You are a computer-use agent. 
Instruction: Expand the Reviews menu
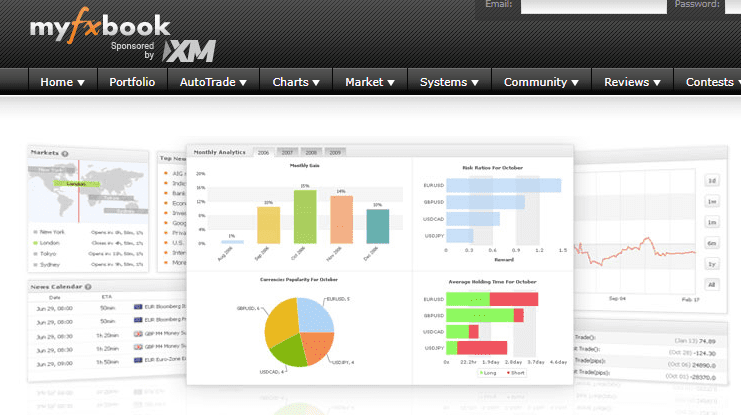pos(632,82)
